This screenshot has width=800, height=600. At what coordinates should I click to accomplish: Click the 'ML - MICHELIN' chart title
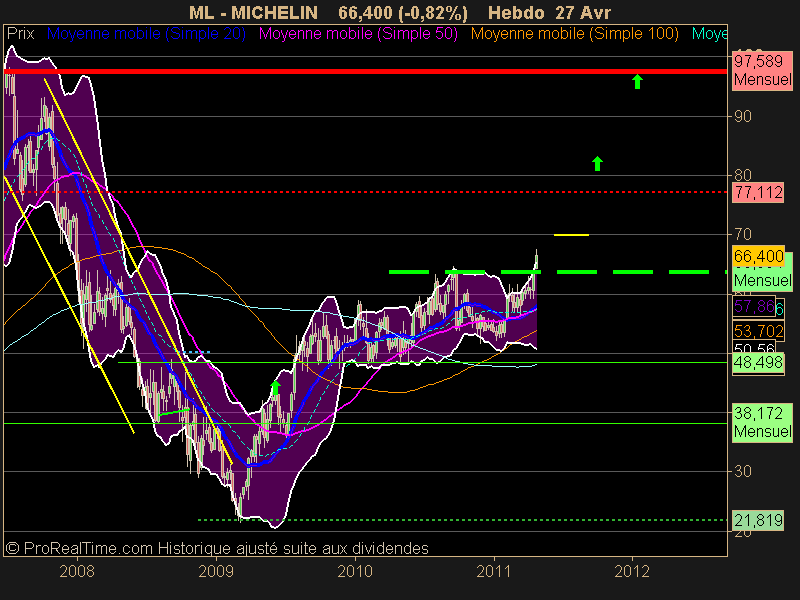254,12
